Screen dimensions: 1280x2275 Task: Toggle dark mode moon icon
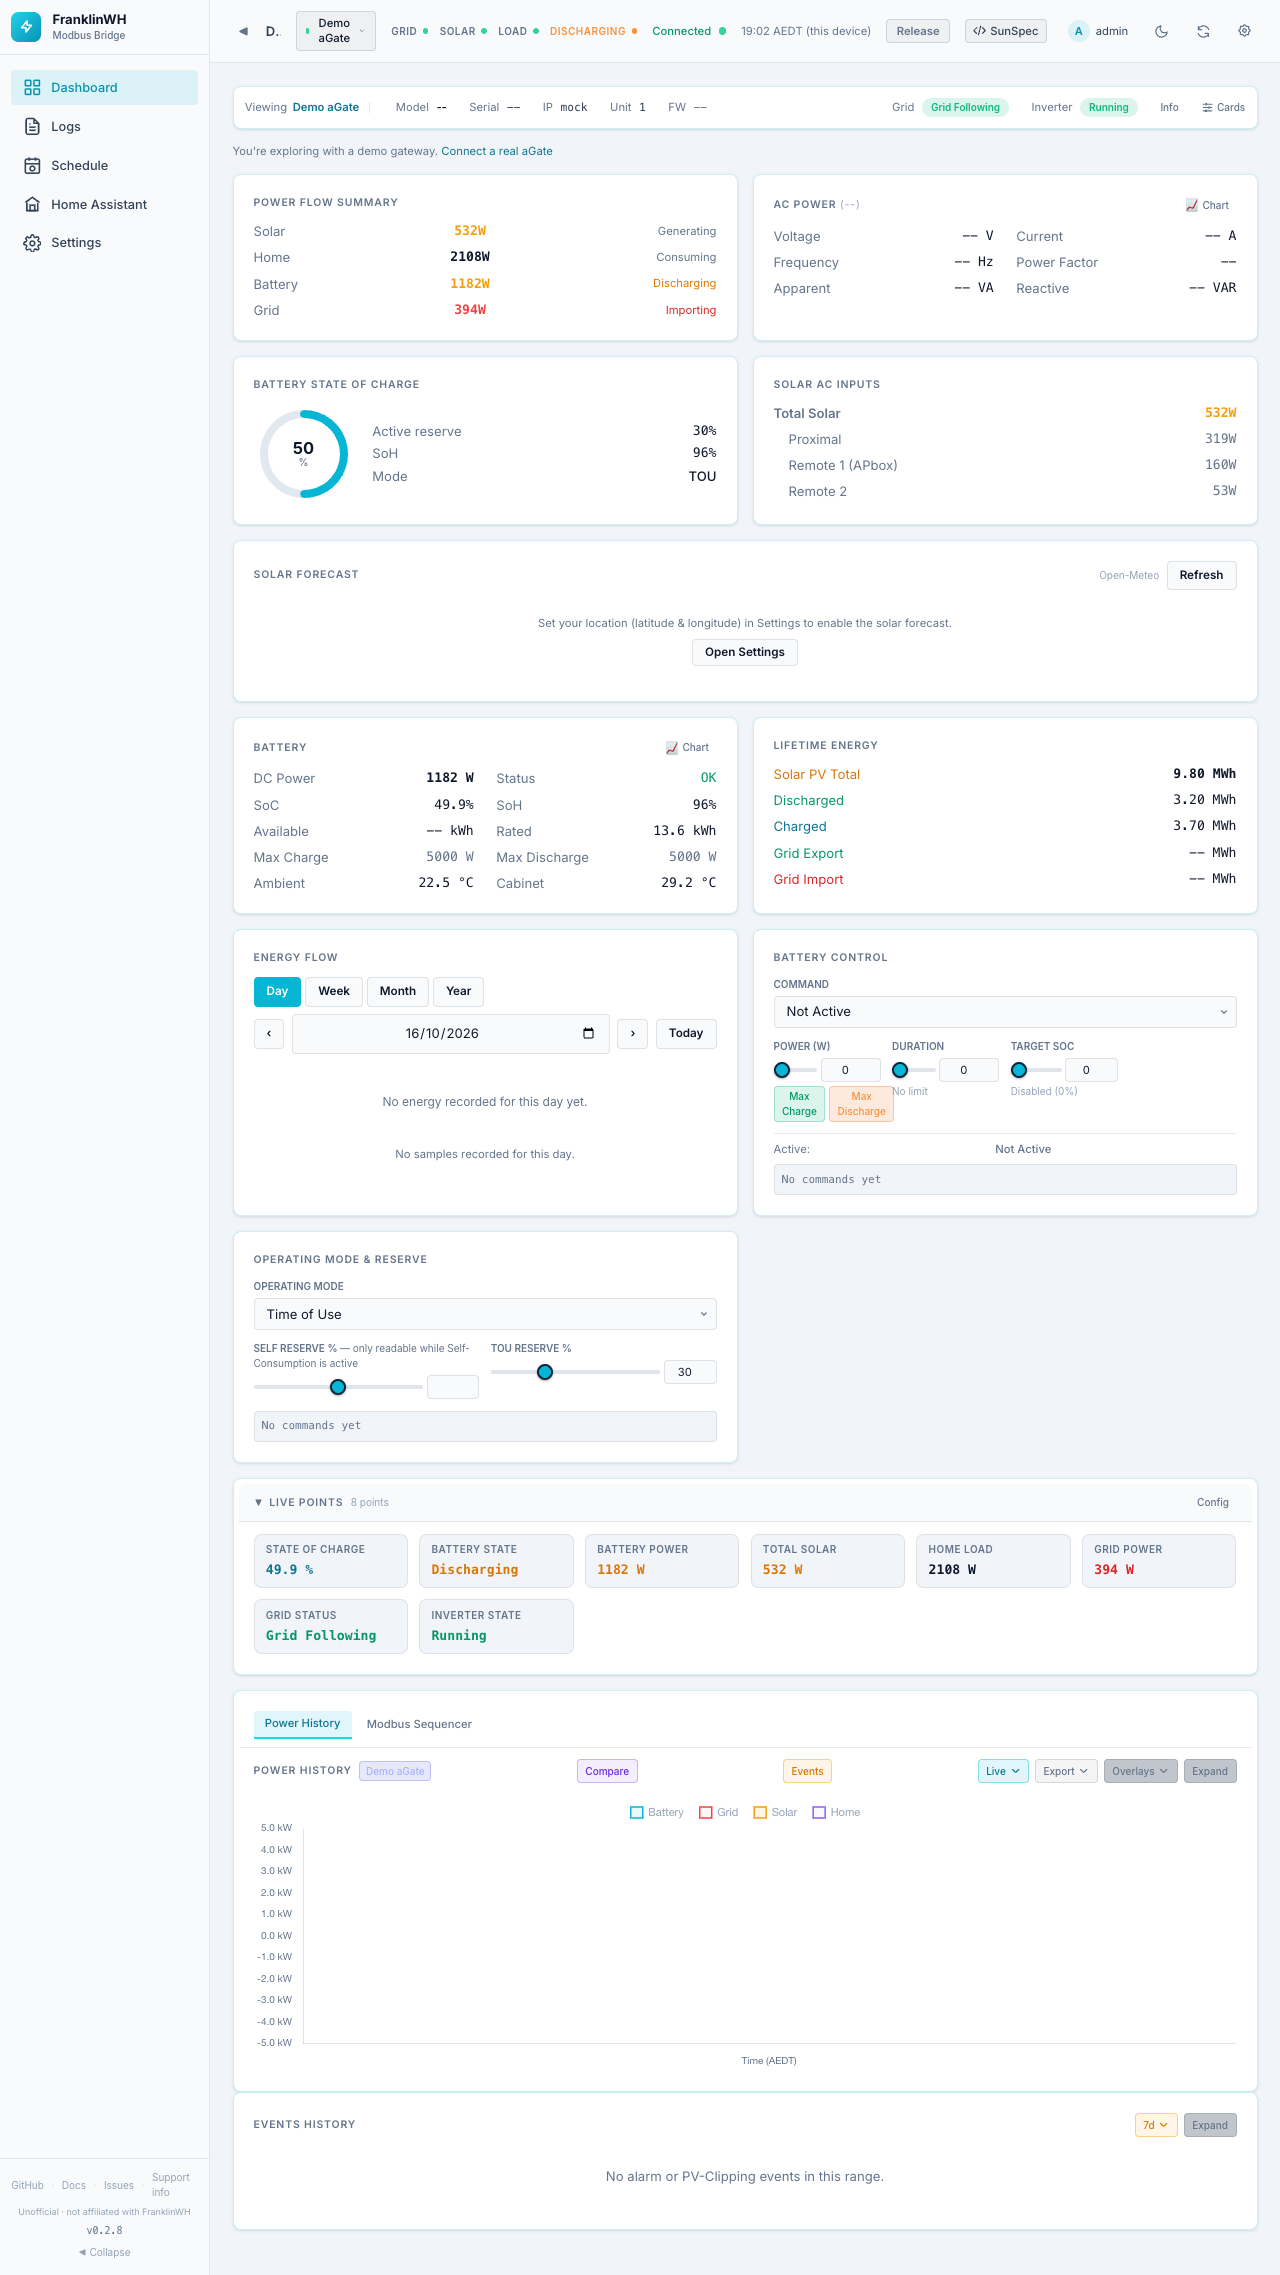(x=1161, y=31)
